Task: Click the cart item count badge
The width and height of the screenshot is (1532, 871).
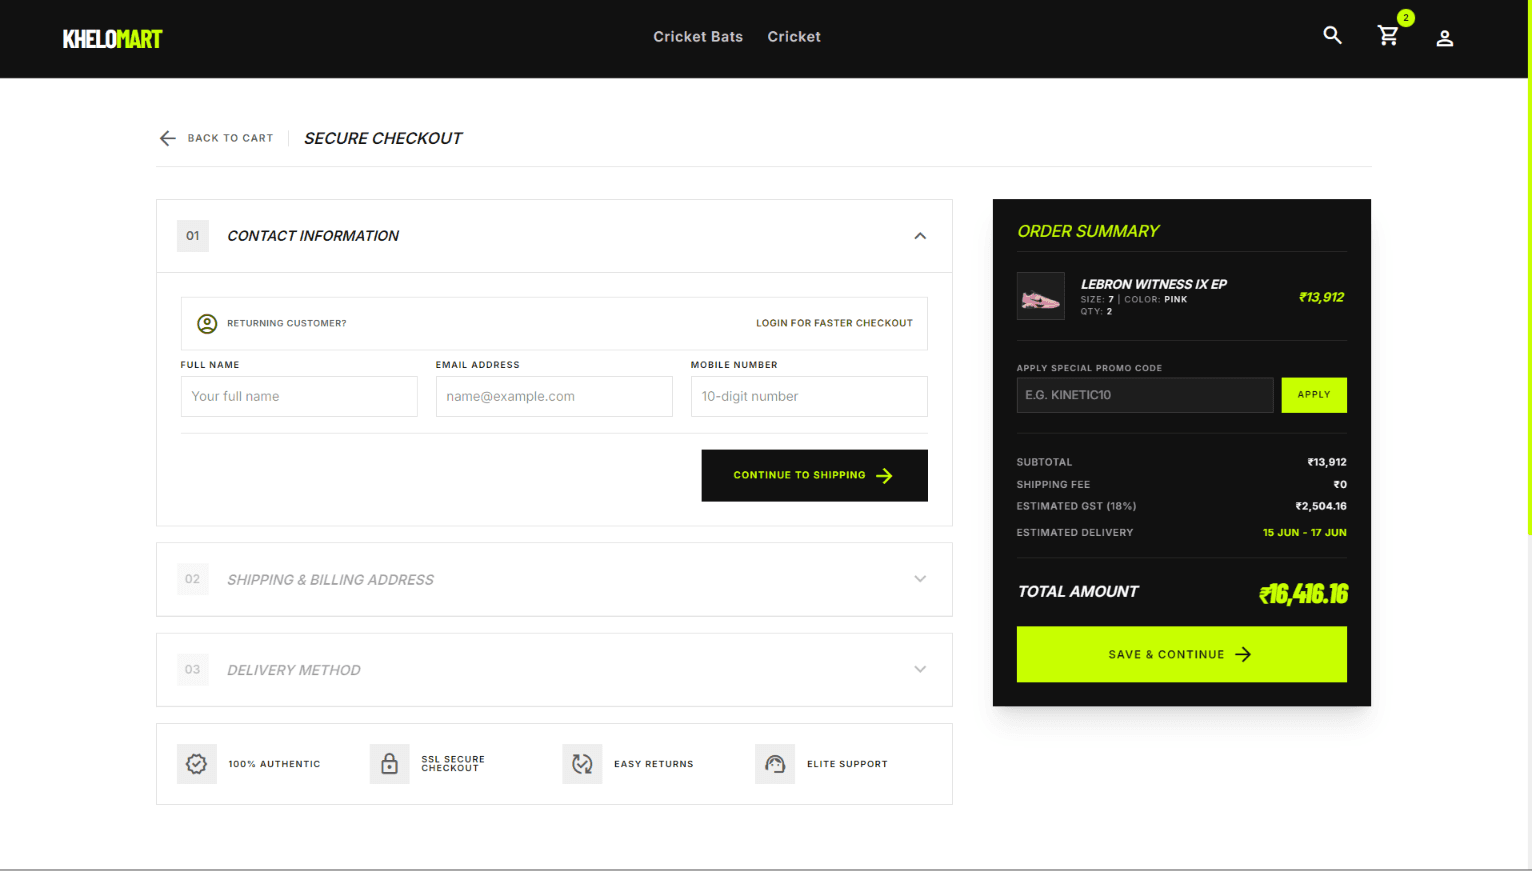Action: pos(1406,18)
